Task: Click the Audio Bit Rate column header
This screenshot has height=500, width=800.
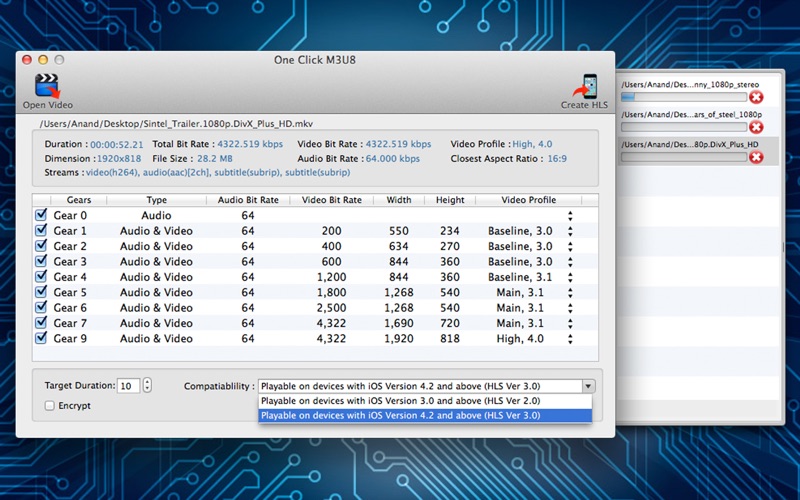Action: point(248,199)
